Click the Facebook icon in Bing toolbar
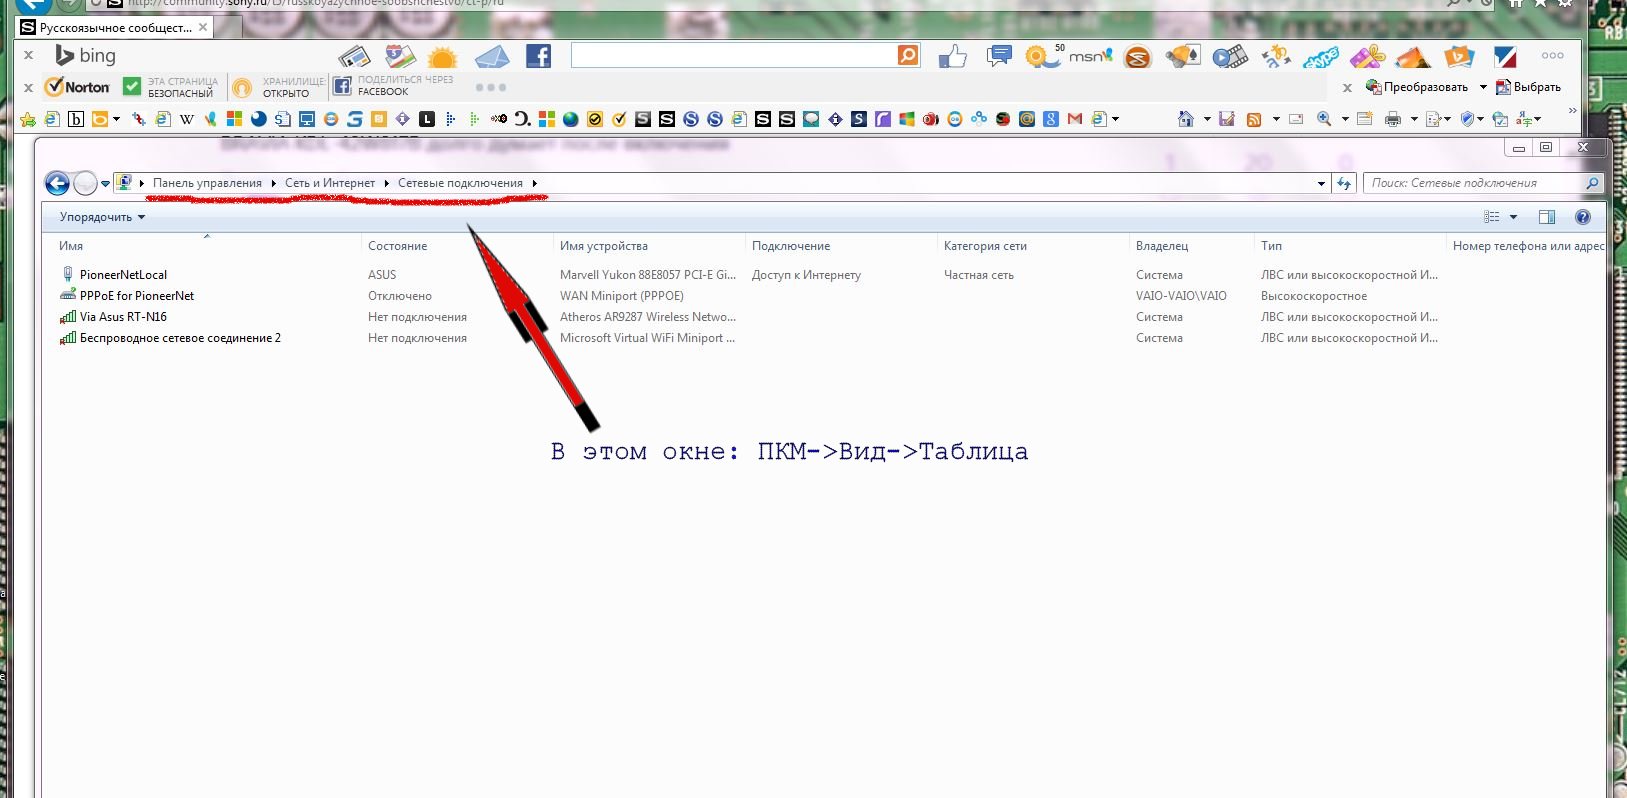The height and width of the screenshot is (798, 1627). pyautogui.click(x=538, y=56)
